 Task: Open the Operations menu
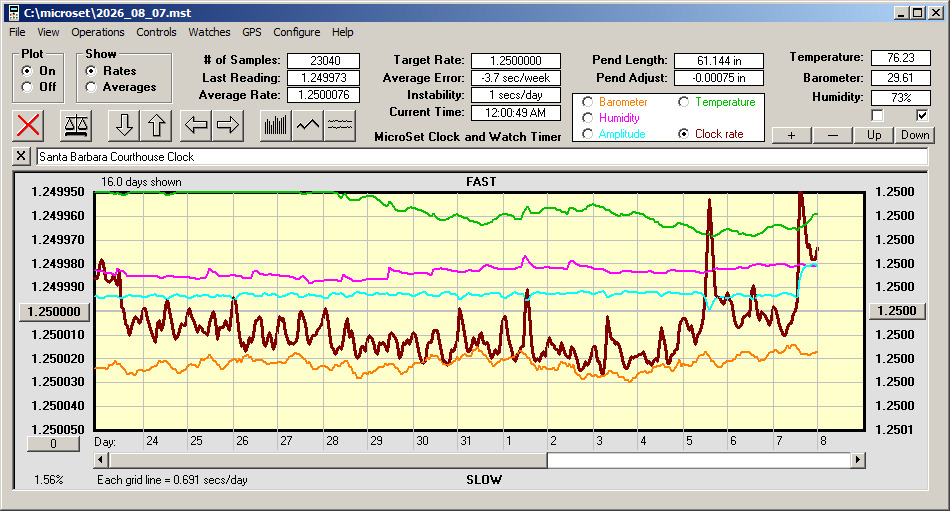[98, 32]
